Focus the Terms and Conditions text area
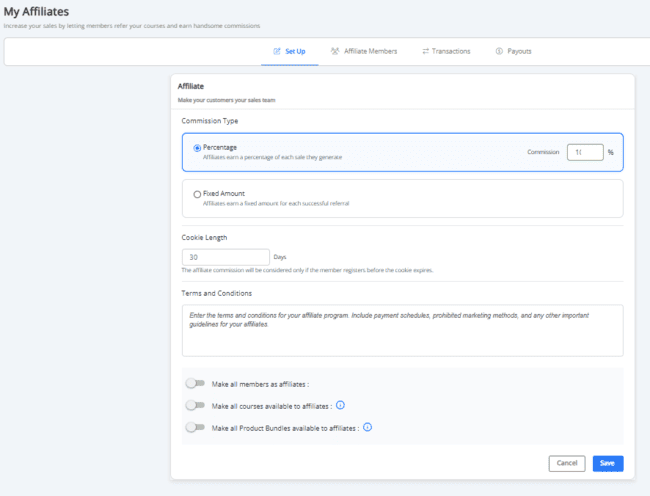The width and height of the screenshot is (650, 496). tap(403, 331)
